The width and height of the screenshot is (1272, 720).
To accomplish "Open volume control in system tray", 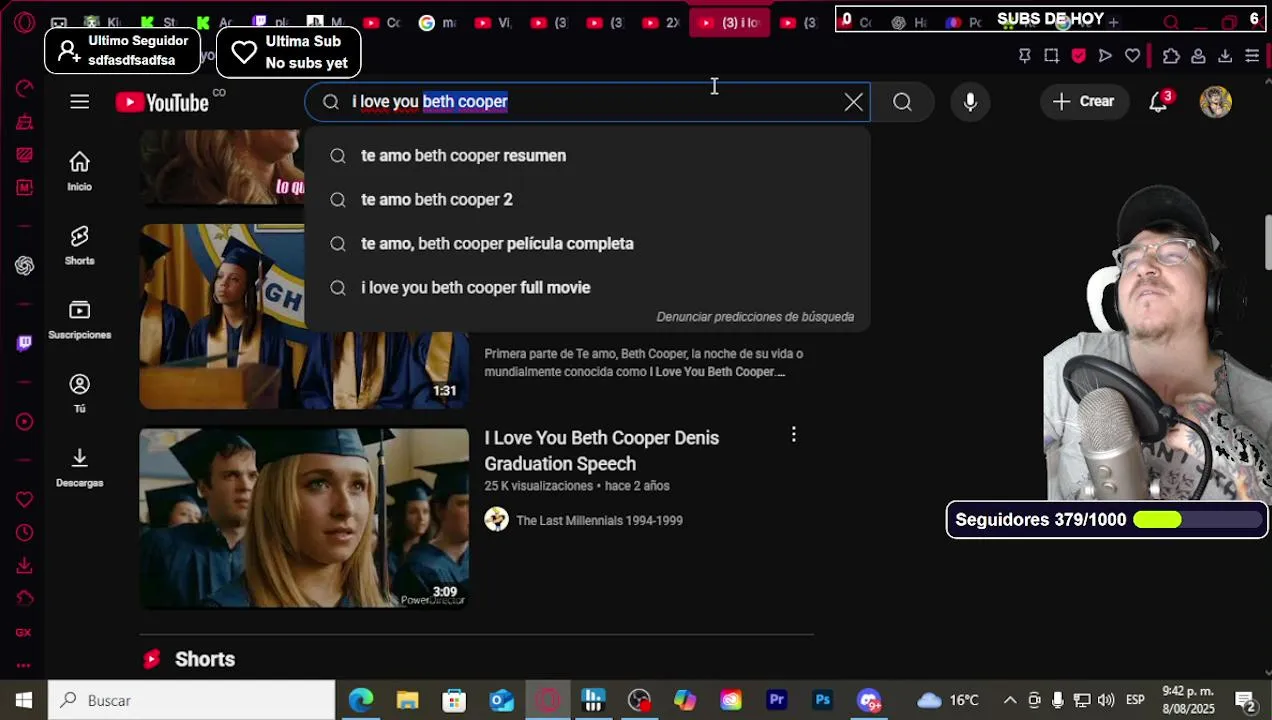I will click(x=1106, y=700).
